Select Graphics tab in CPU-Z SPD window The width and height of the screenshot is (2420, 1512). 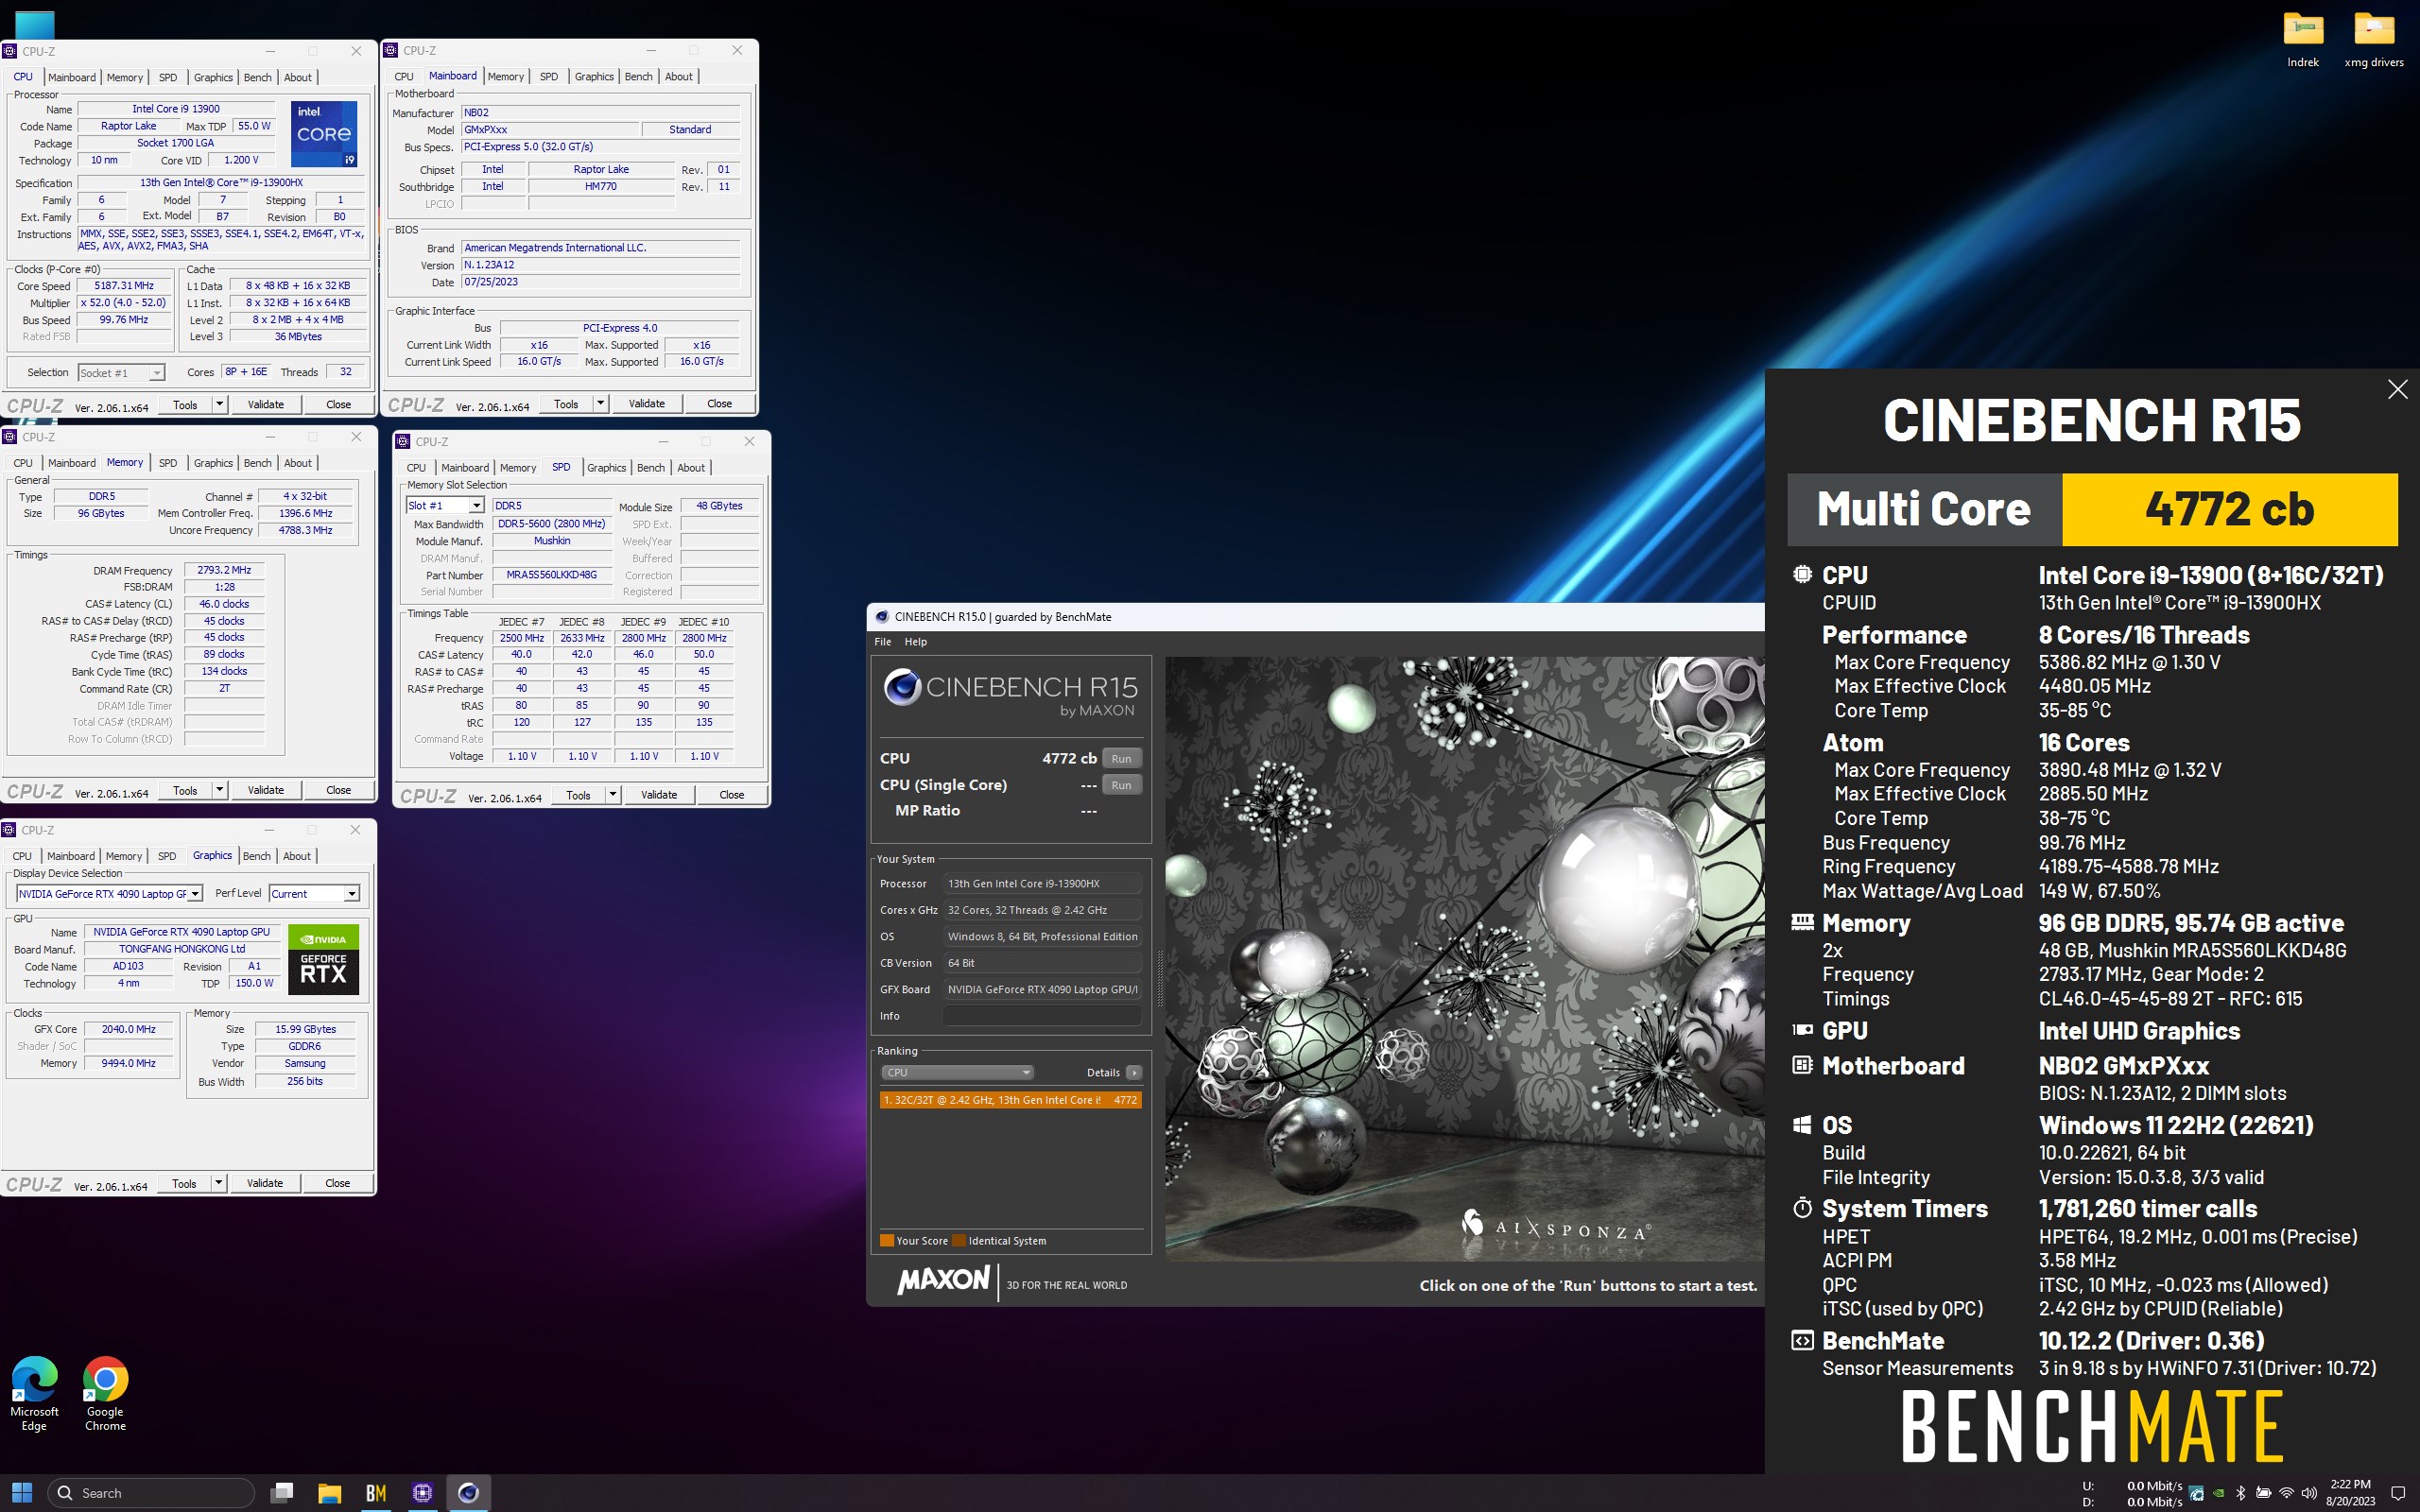point(606,468)
